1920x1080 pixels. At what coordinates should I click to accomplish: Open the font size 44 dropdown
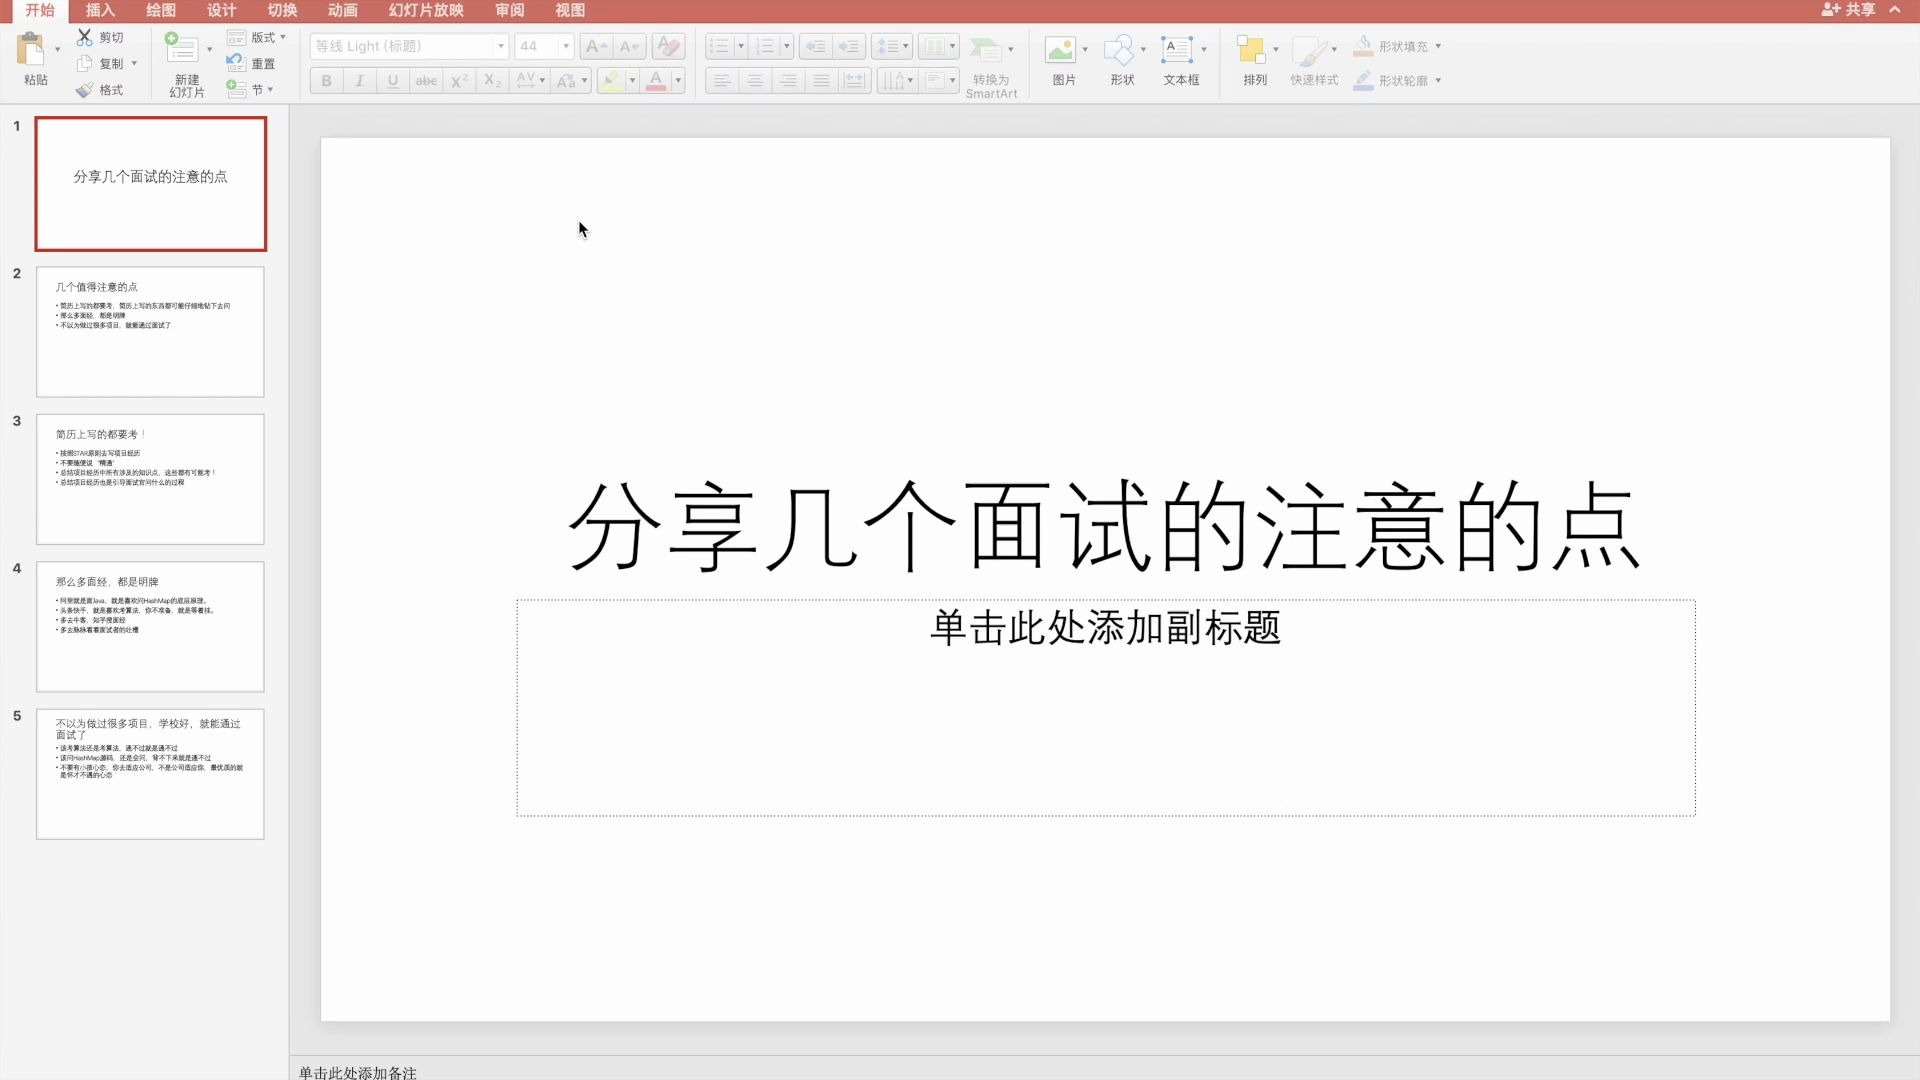[x=566, y=46]
